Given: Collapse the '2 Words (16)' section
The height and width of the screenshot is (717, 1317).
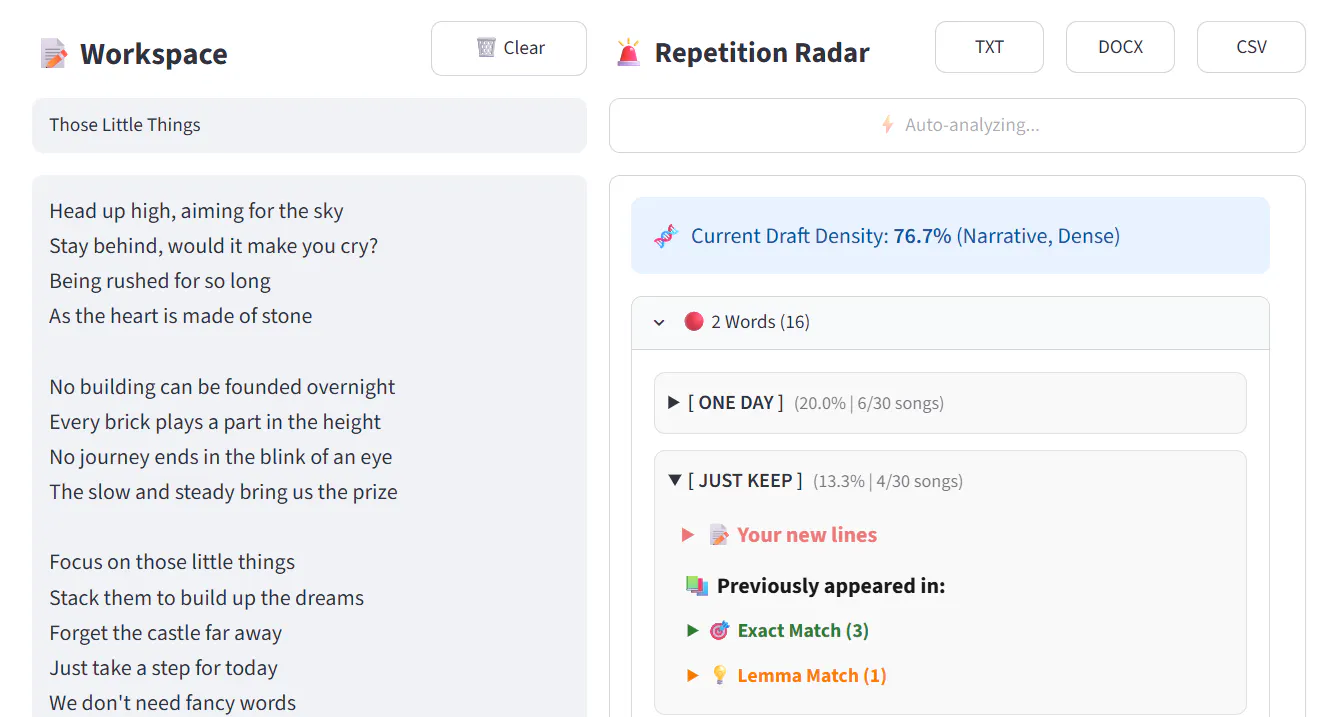Looking at the screenshot, I should [x=950, y=322].
